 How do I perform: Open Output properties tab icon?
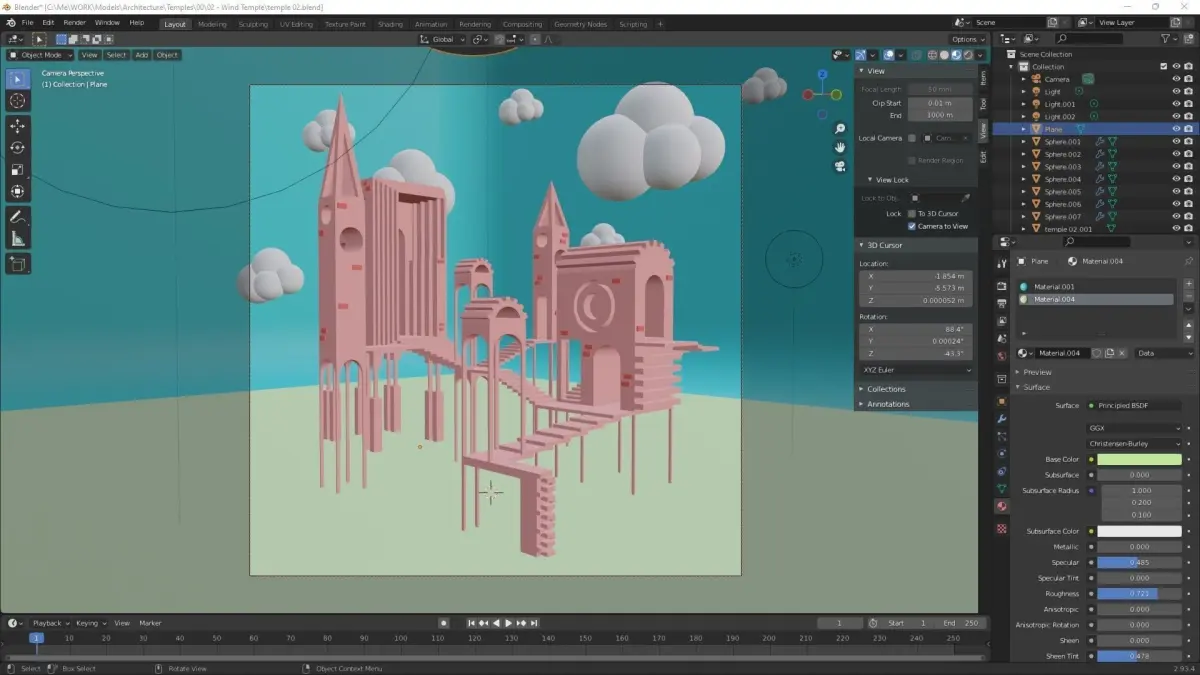[1001, 303]
